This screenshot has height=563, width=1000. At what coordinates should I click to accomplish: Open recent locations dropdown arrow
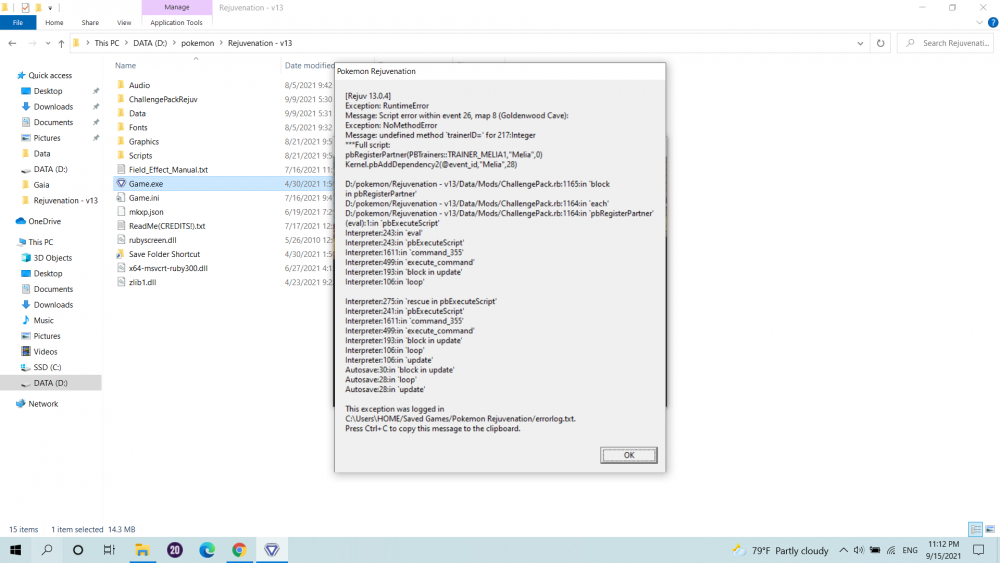click(48, 43)
